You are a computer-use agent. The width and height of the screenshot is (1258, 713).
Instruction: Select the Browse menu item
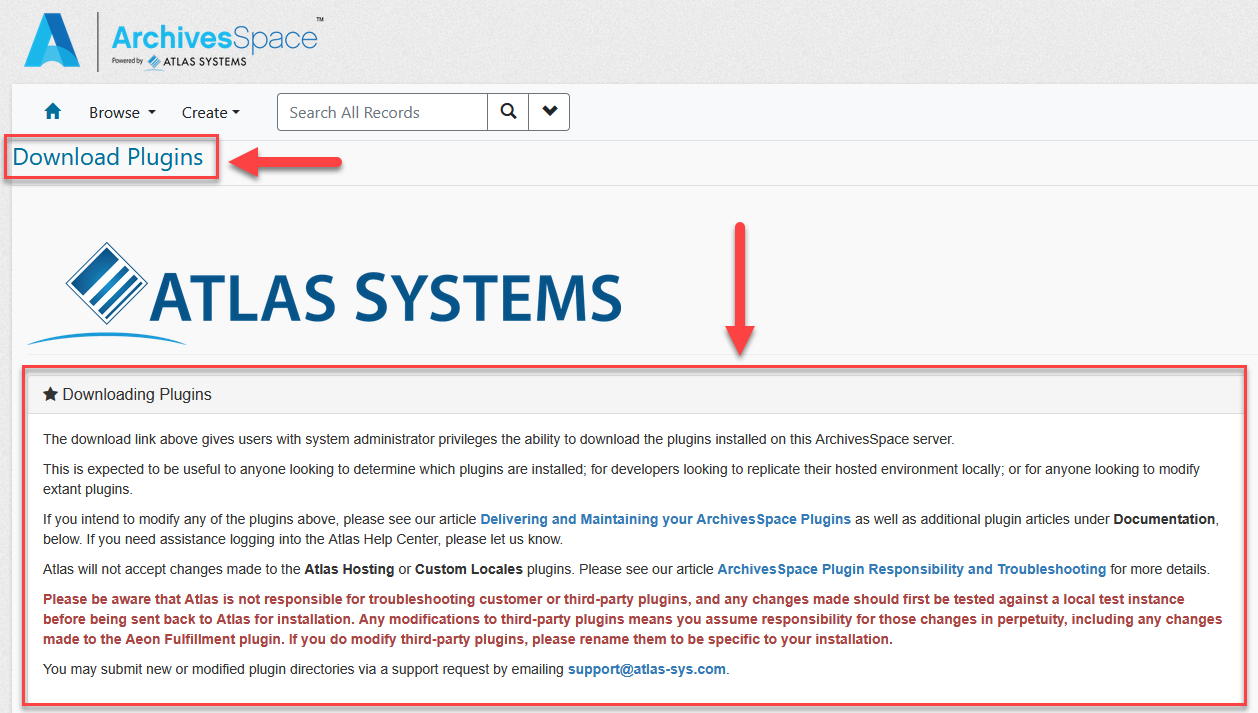tap(115, 112)
